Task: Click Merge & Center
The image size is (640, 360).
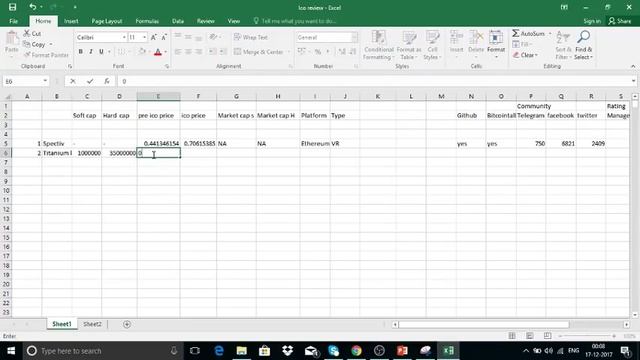Action: (258, 52)
